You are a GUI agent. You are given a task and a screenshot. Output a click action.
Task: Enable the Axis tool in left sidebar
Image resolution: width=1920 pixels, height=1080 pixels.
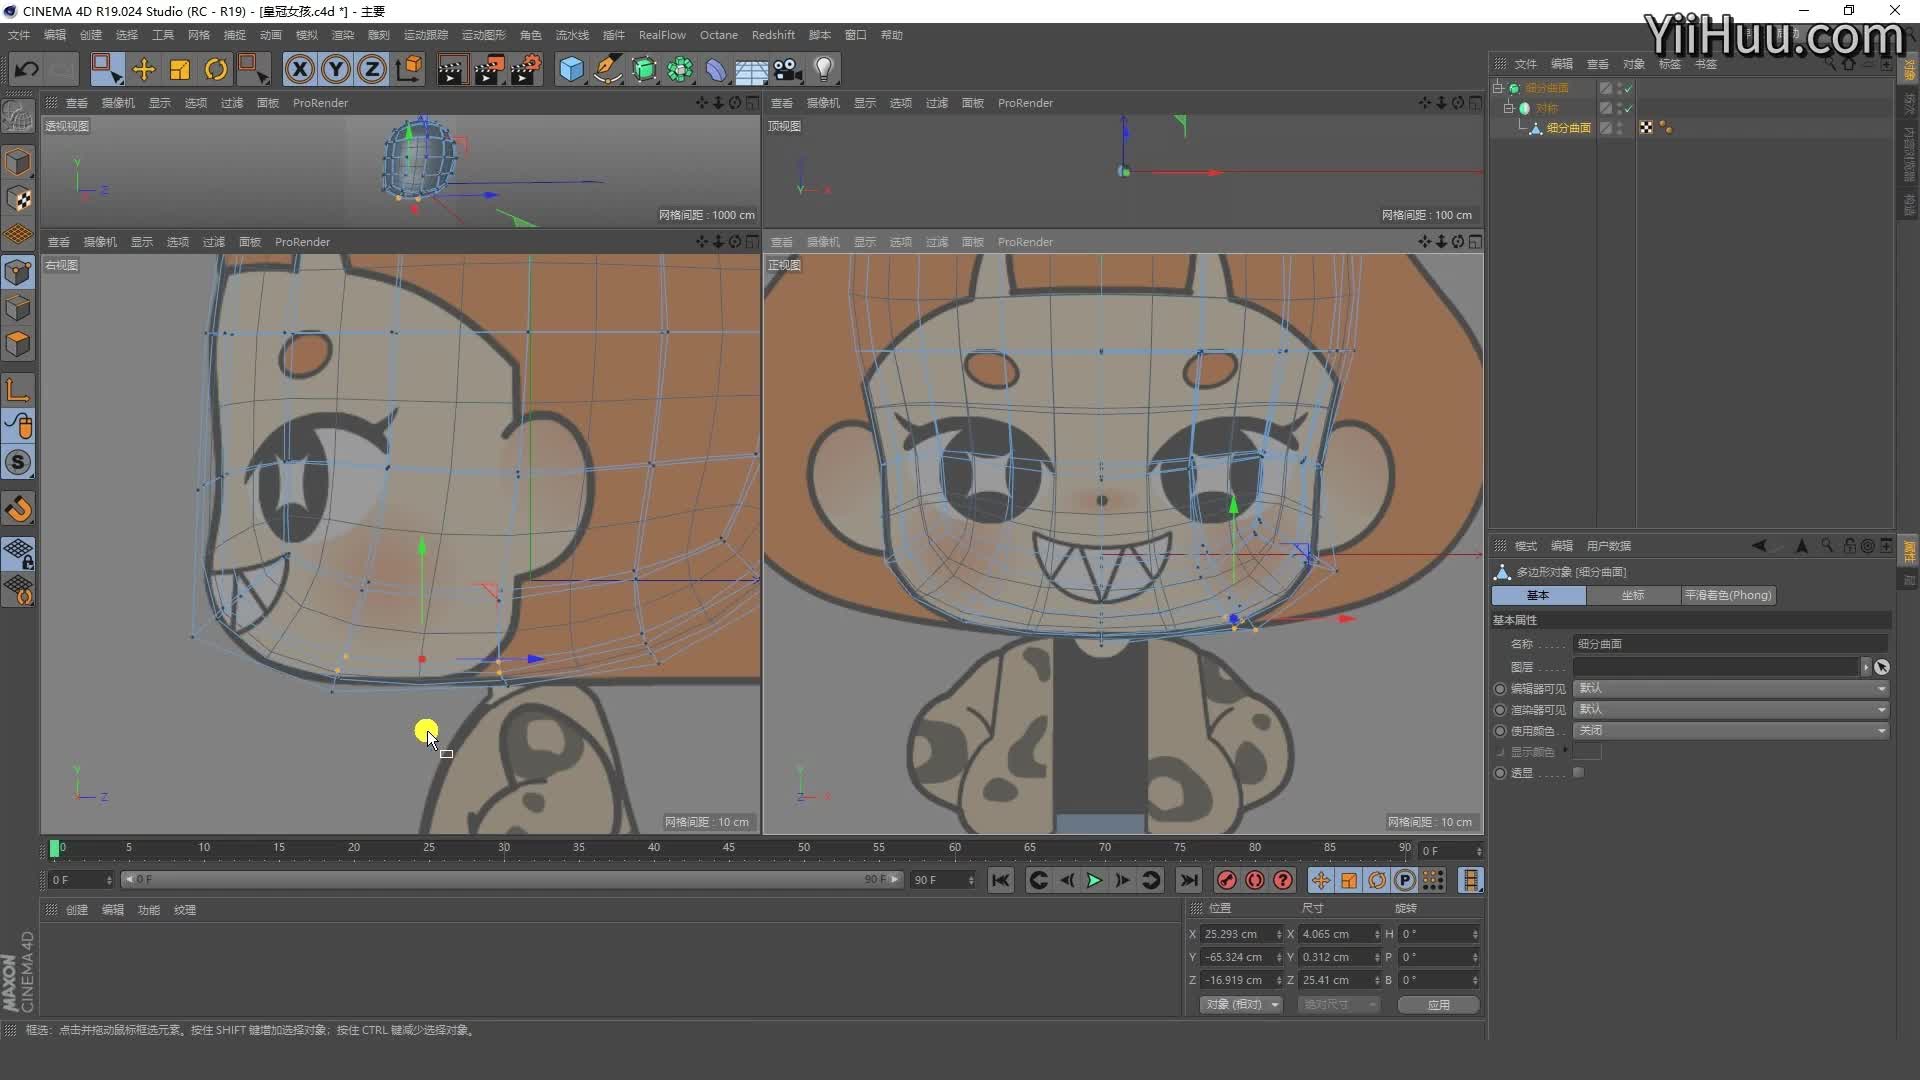[18, 390]
